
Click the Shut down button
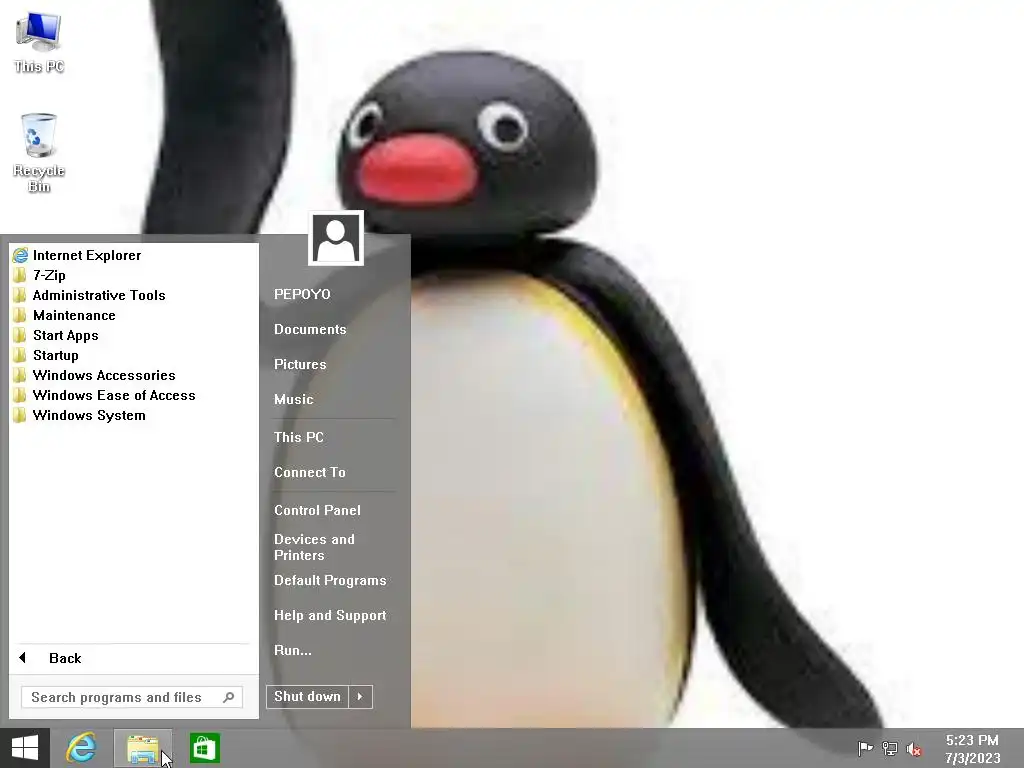coord(308,697)
